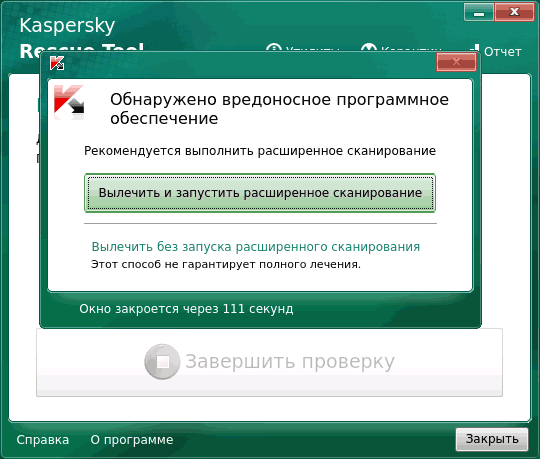
Task: Click the 'Закрыть' button
Action: (x=492, y=439)
